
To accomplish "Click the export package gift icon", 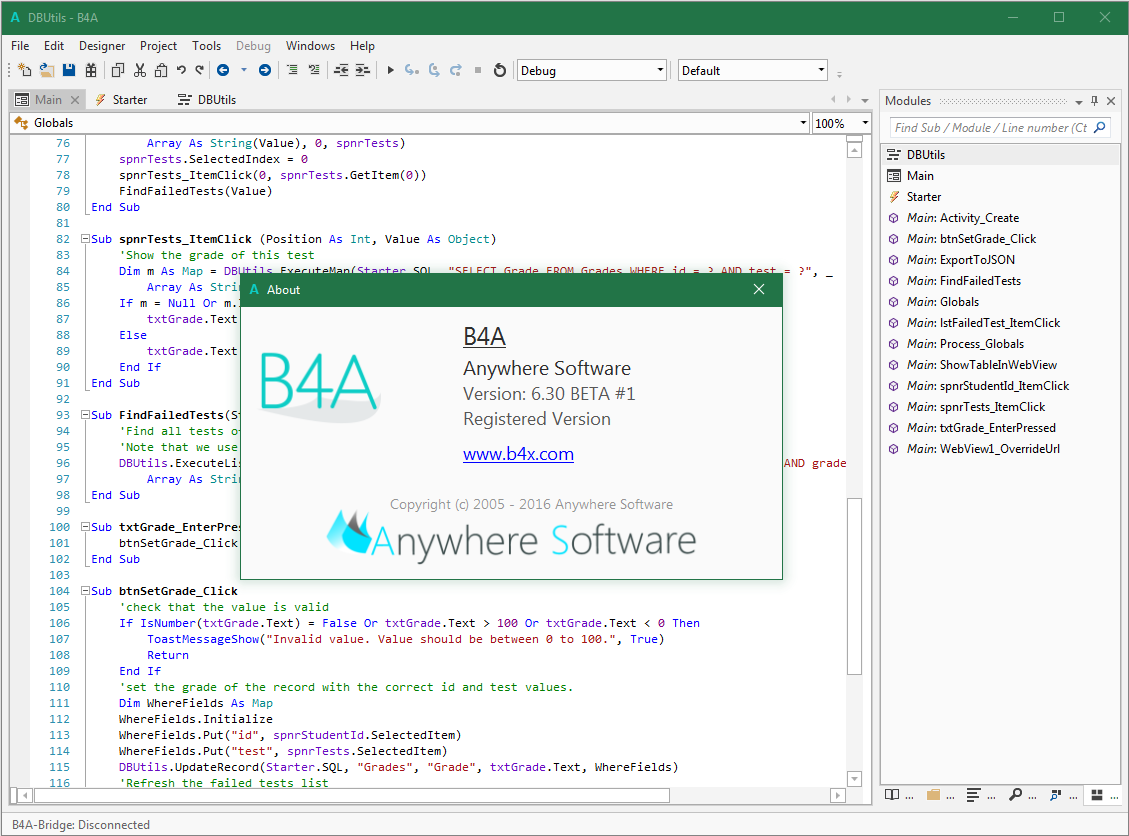I will tap(91, 70).
